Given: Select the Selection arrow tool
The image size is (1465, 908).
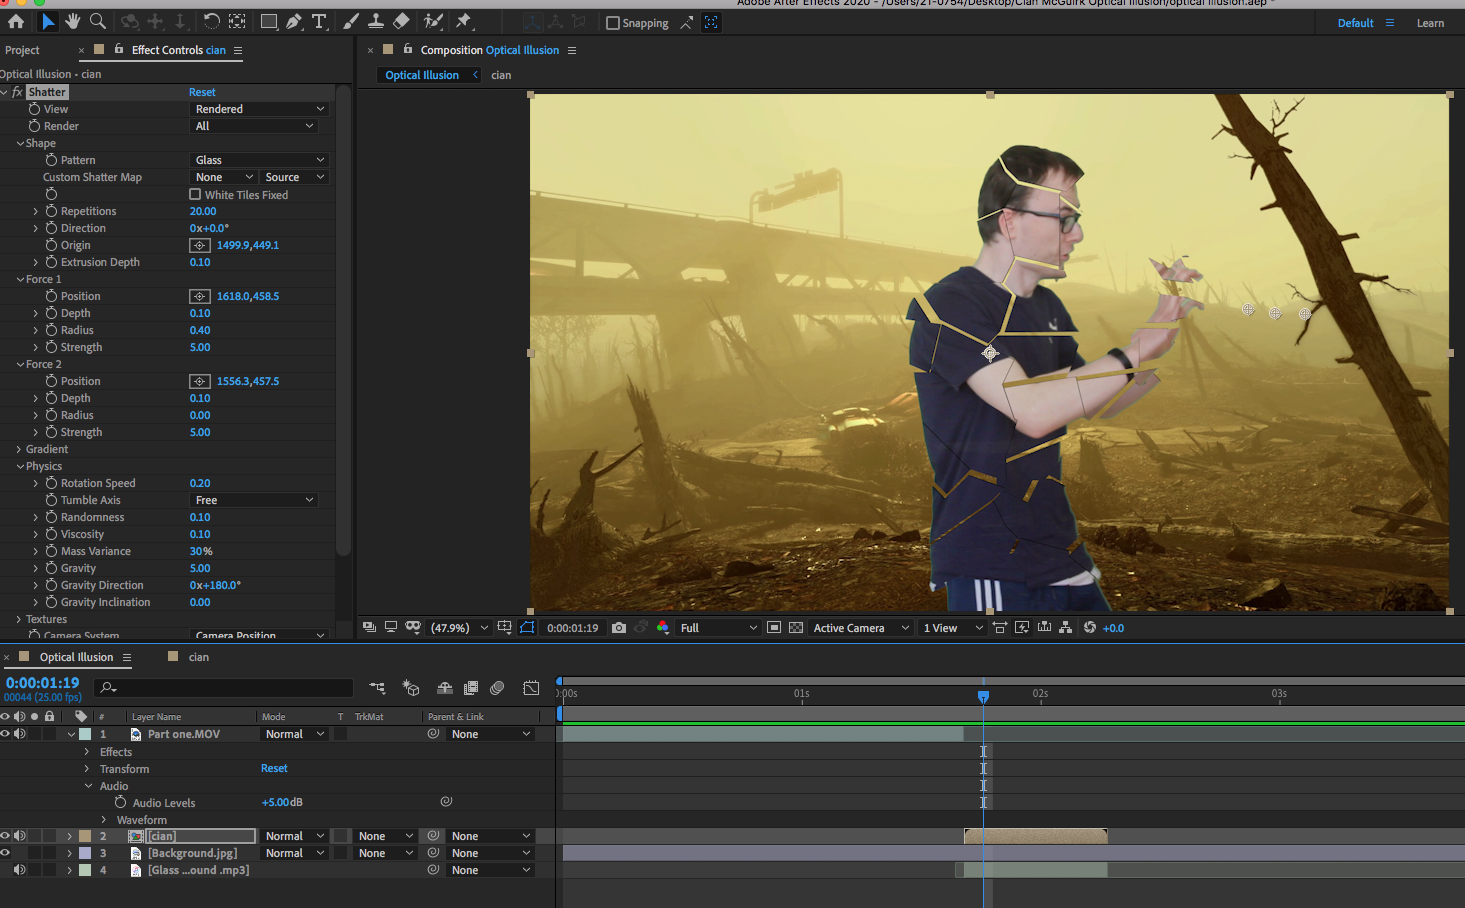Looking at the screenshot, I should (48, 21).
